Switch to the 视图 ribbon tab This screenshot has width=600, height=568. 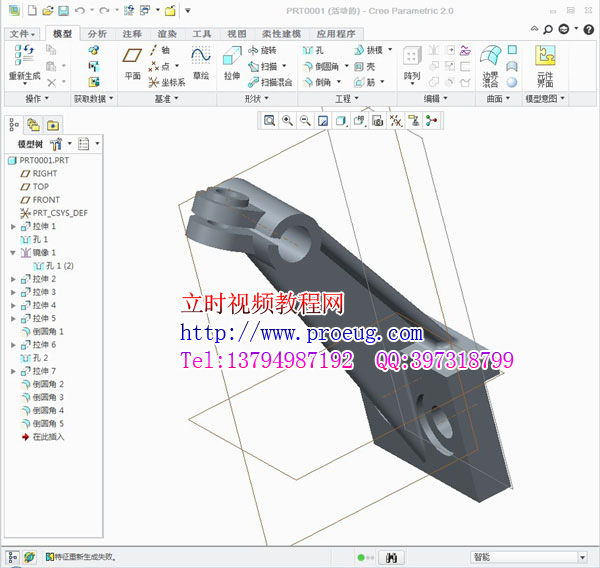coord(237,34)
